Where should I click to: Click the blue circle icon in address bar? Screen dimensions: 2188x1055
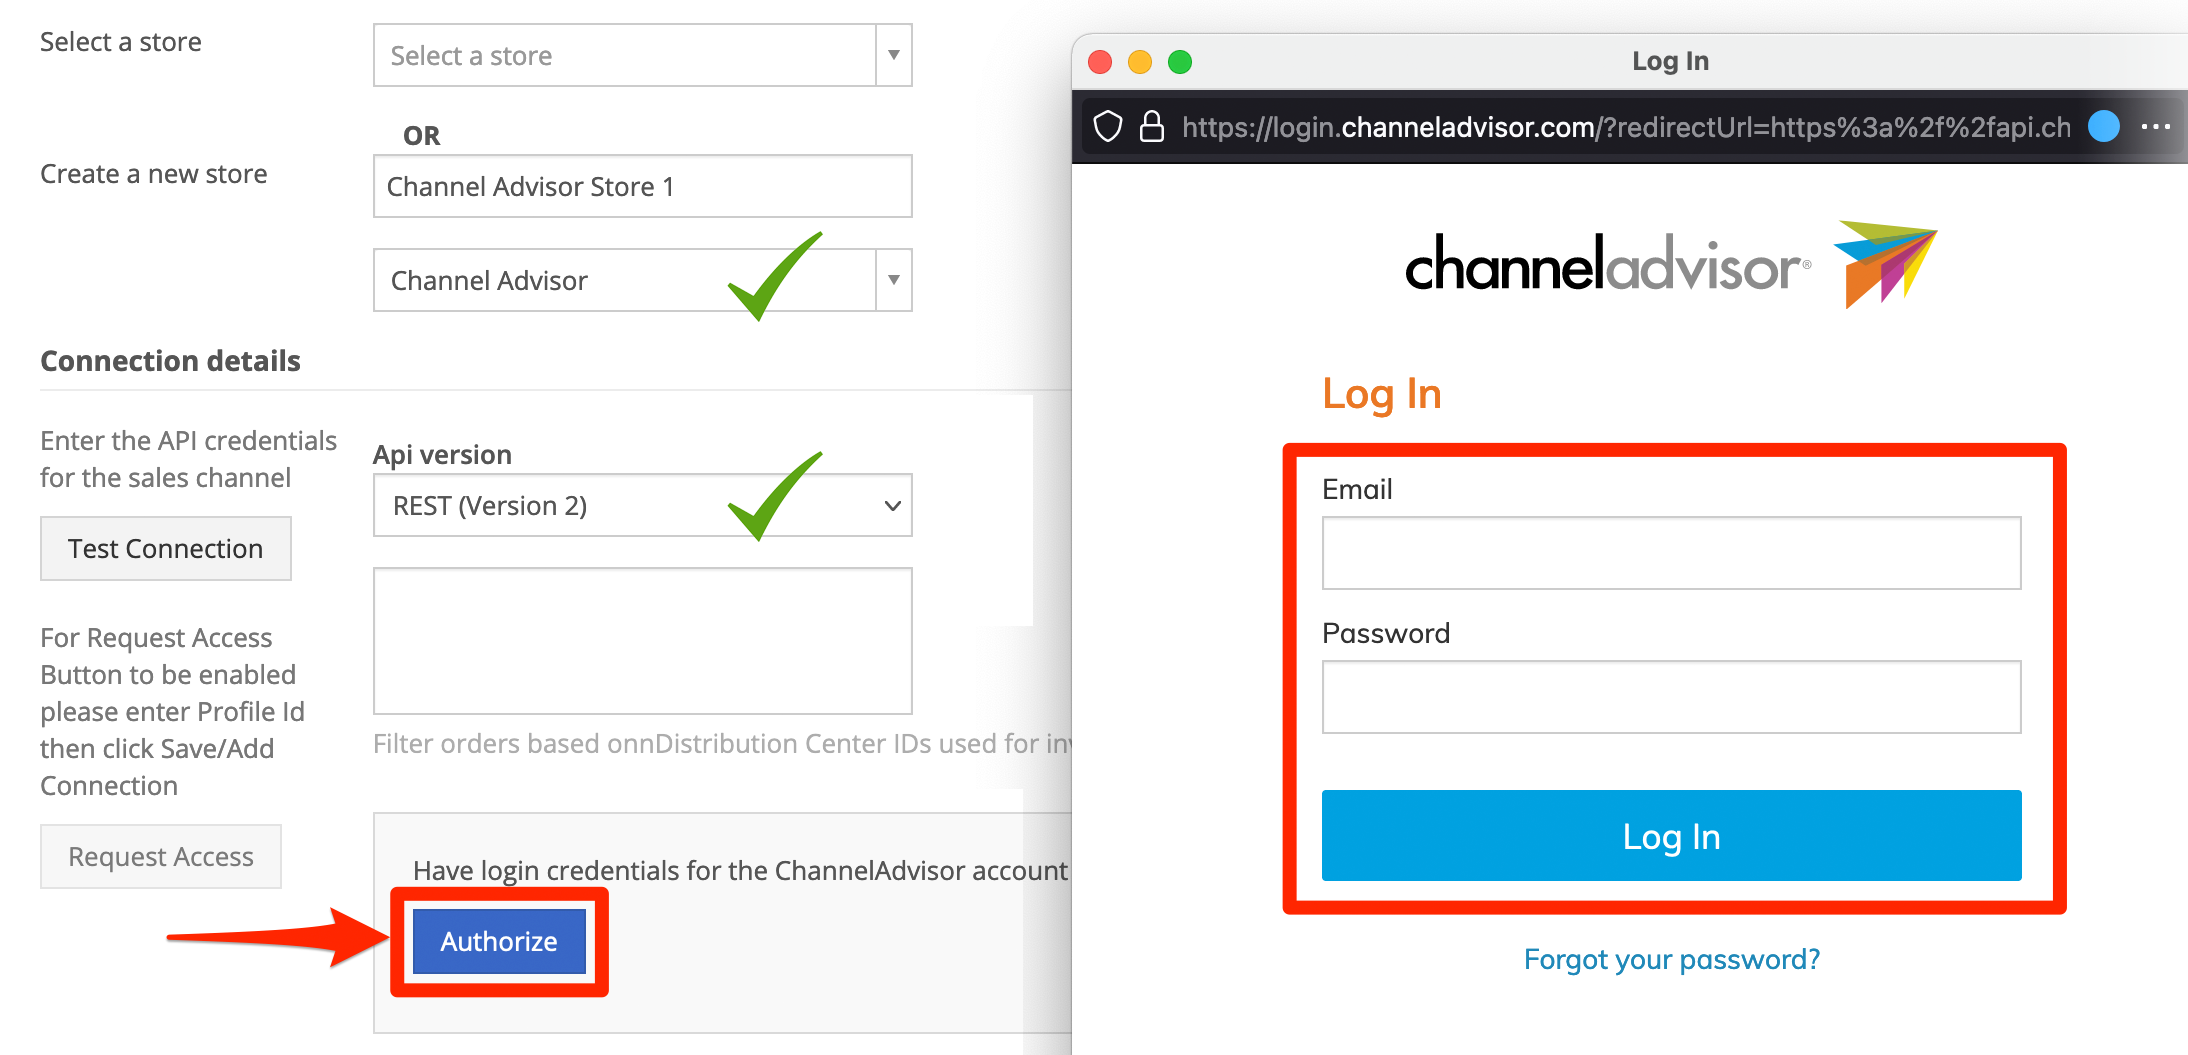click(2104, 126)
